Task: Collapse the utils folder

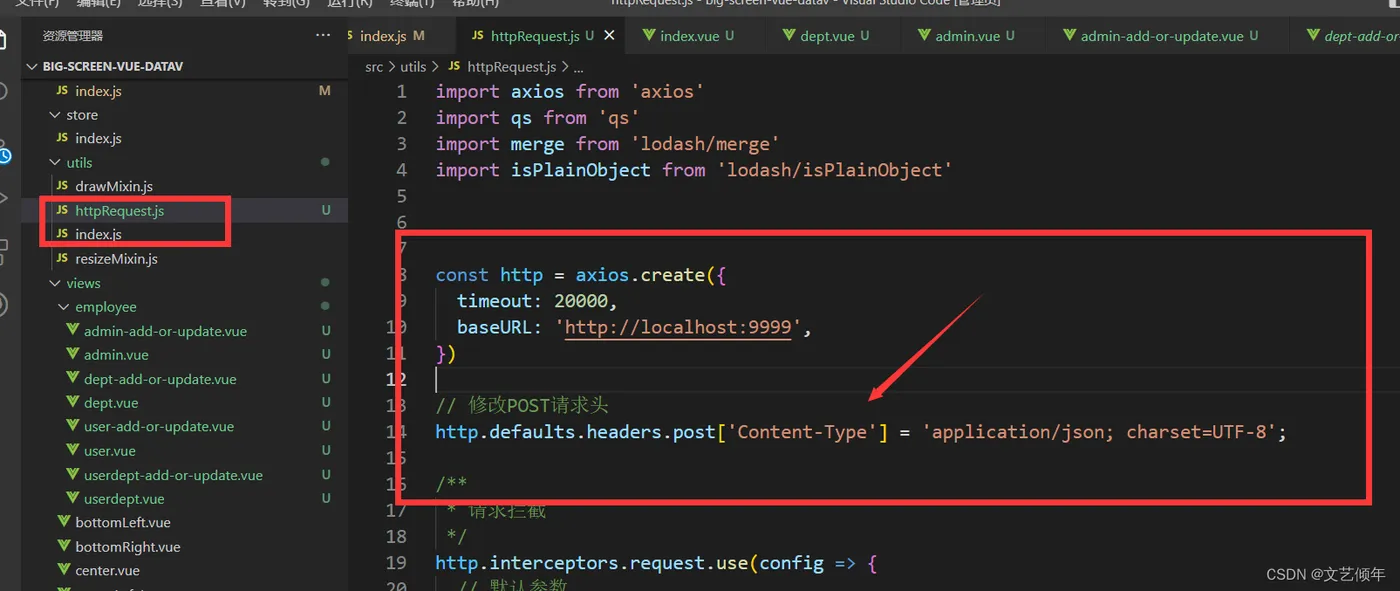Action: 55,163
